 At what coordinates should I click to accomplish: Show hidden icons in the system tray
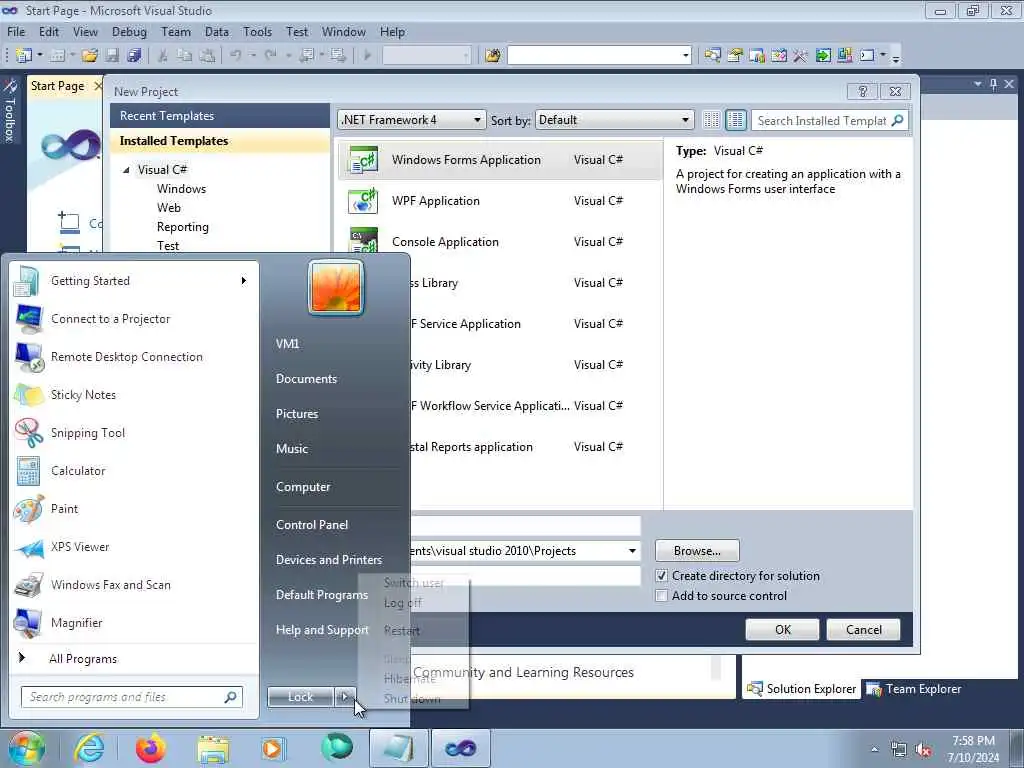click(874, 749)
